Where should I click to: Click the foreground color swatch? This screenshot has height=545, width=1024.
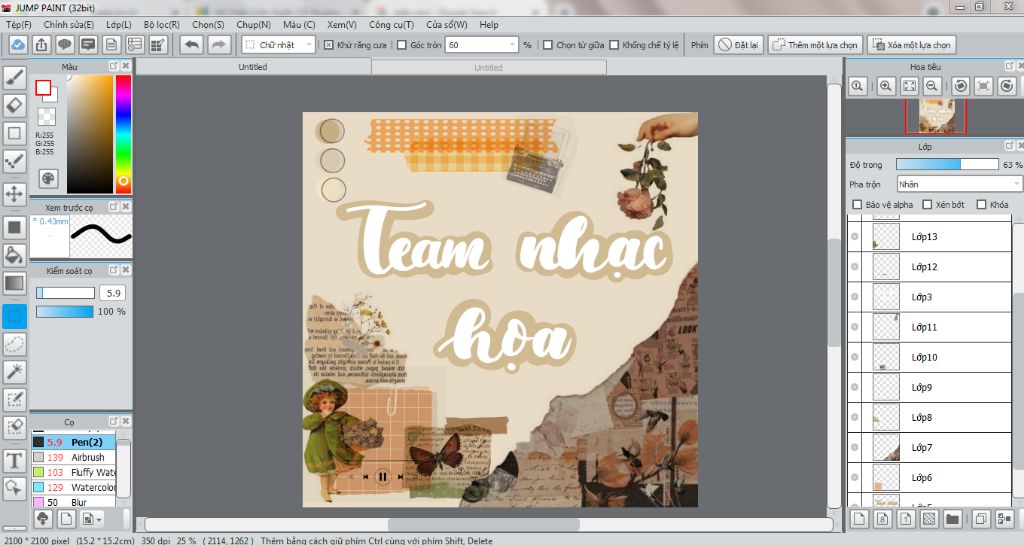tap(43, 88)
